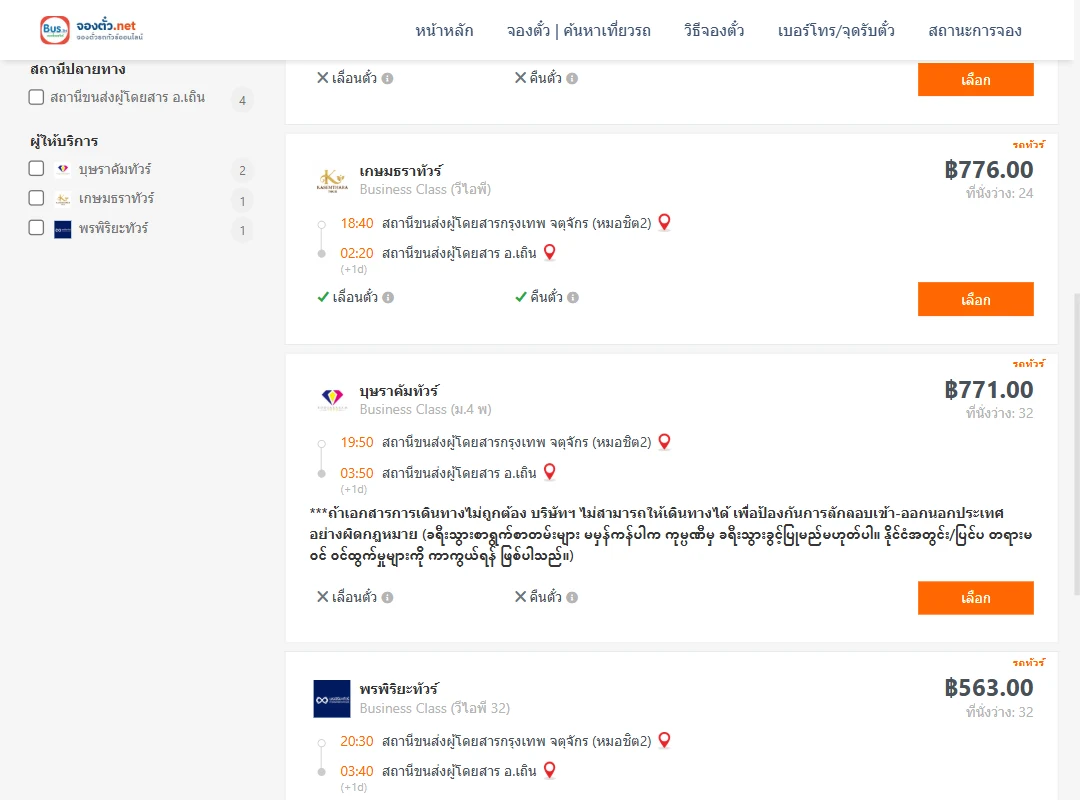Click the พรพิริยะทัวร์ logo in filter list
The width and height of the screenshot is (1080, 800).
[63, 229]
